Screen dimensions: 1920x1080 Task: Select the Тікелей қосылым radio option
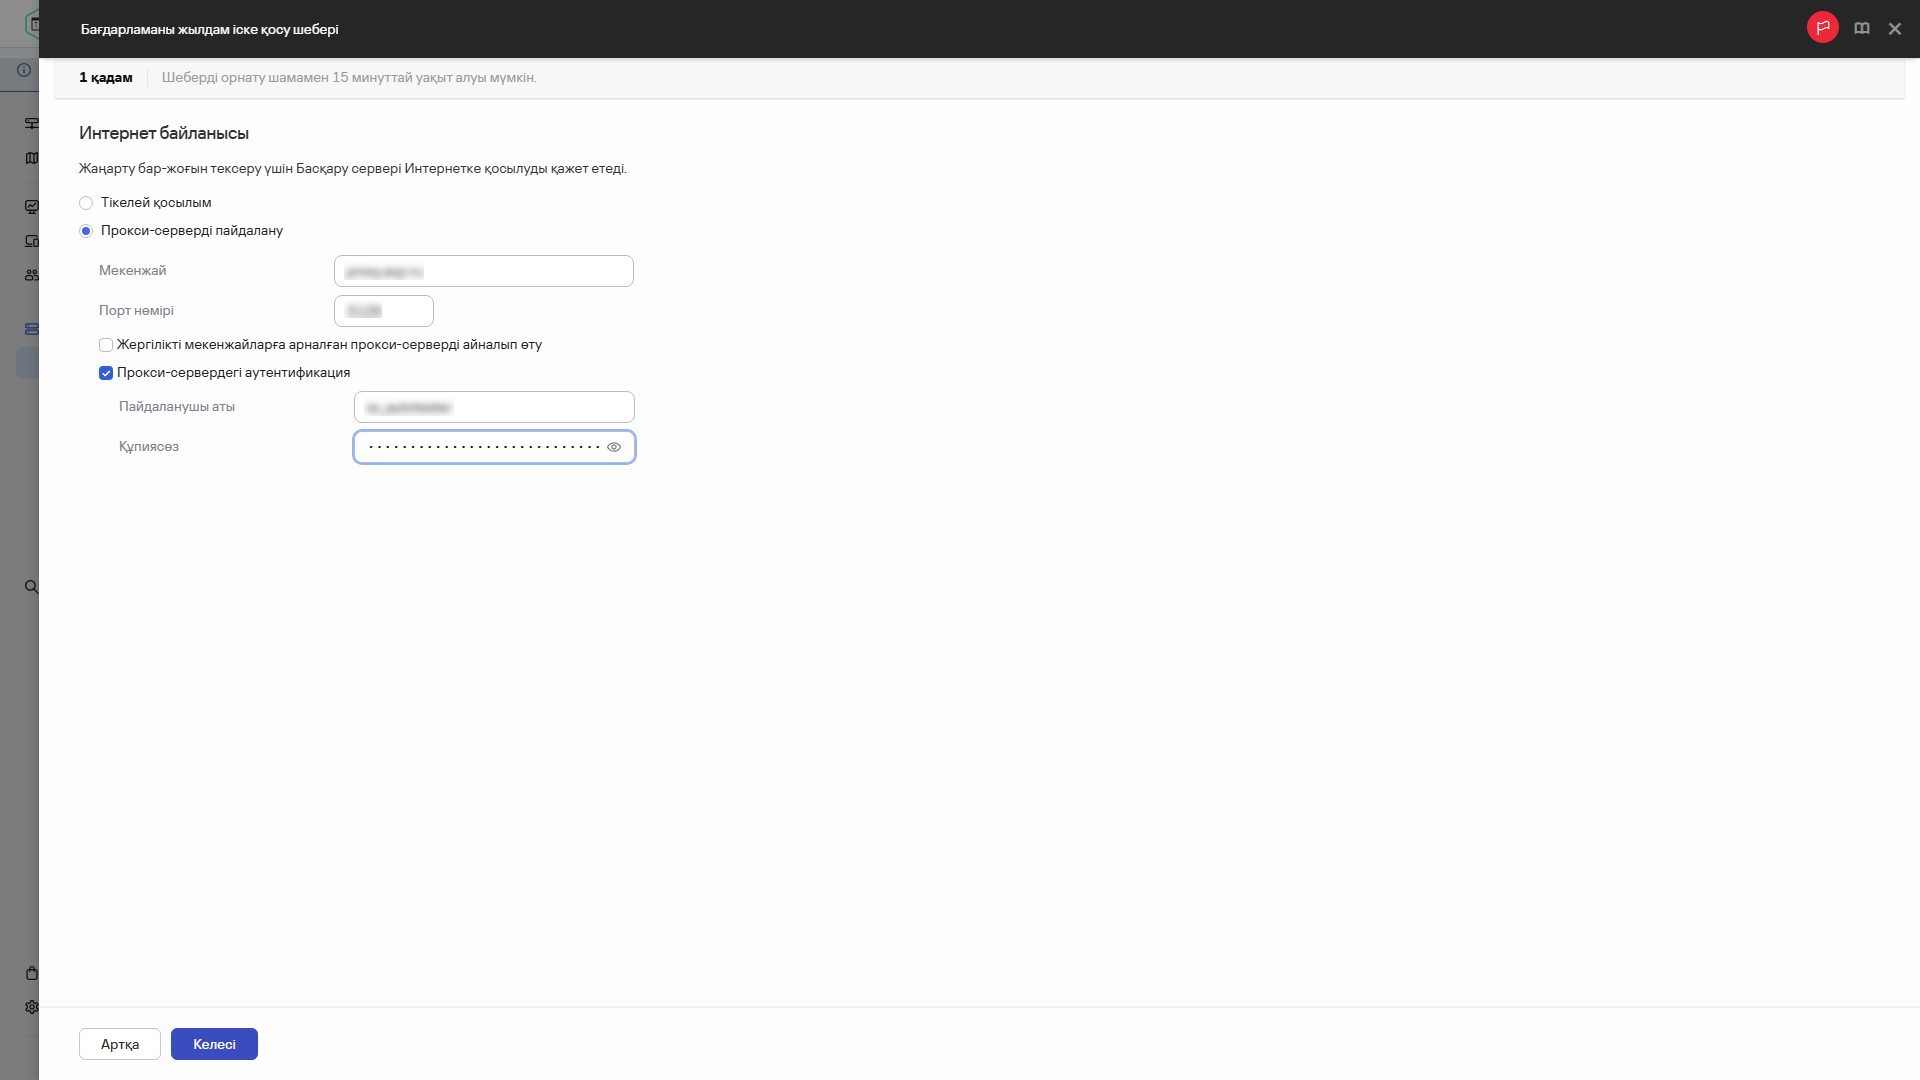(x=86, y=203)
